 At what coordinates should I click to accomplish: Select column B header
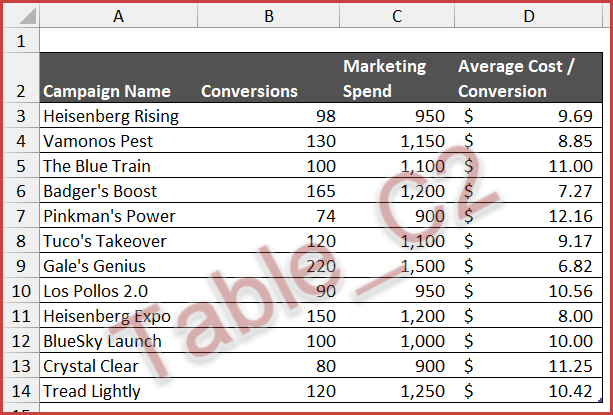coord(268,16)
